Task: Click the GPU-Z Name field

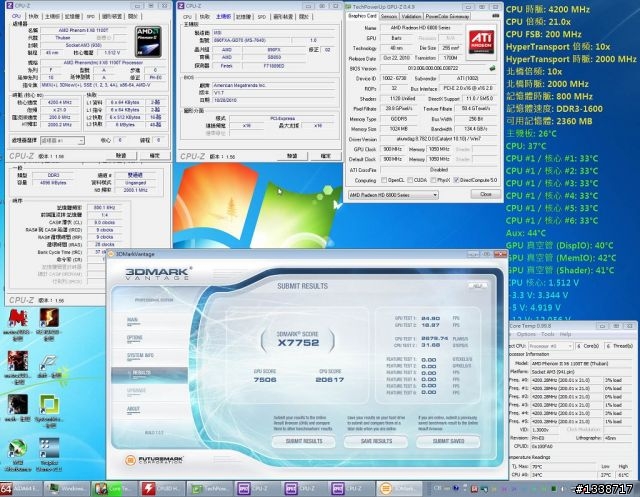Action: click(420, 28)
